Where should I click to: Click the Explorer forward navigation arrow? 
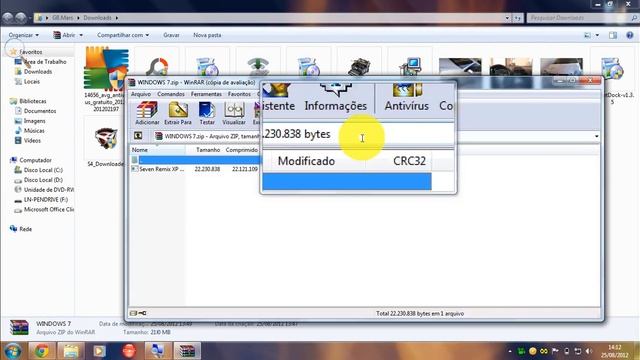pos(21,18)
